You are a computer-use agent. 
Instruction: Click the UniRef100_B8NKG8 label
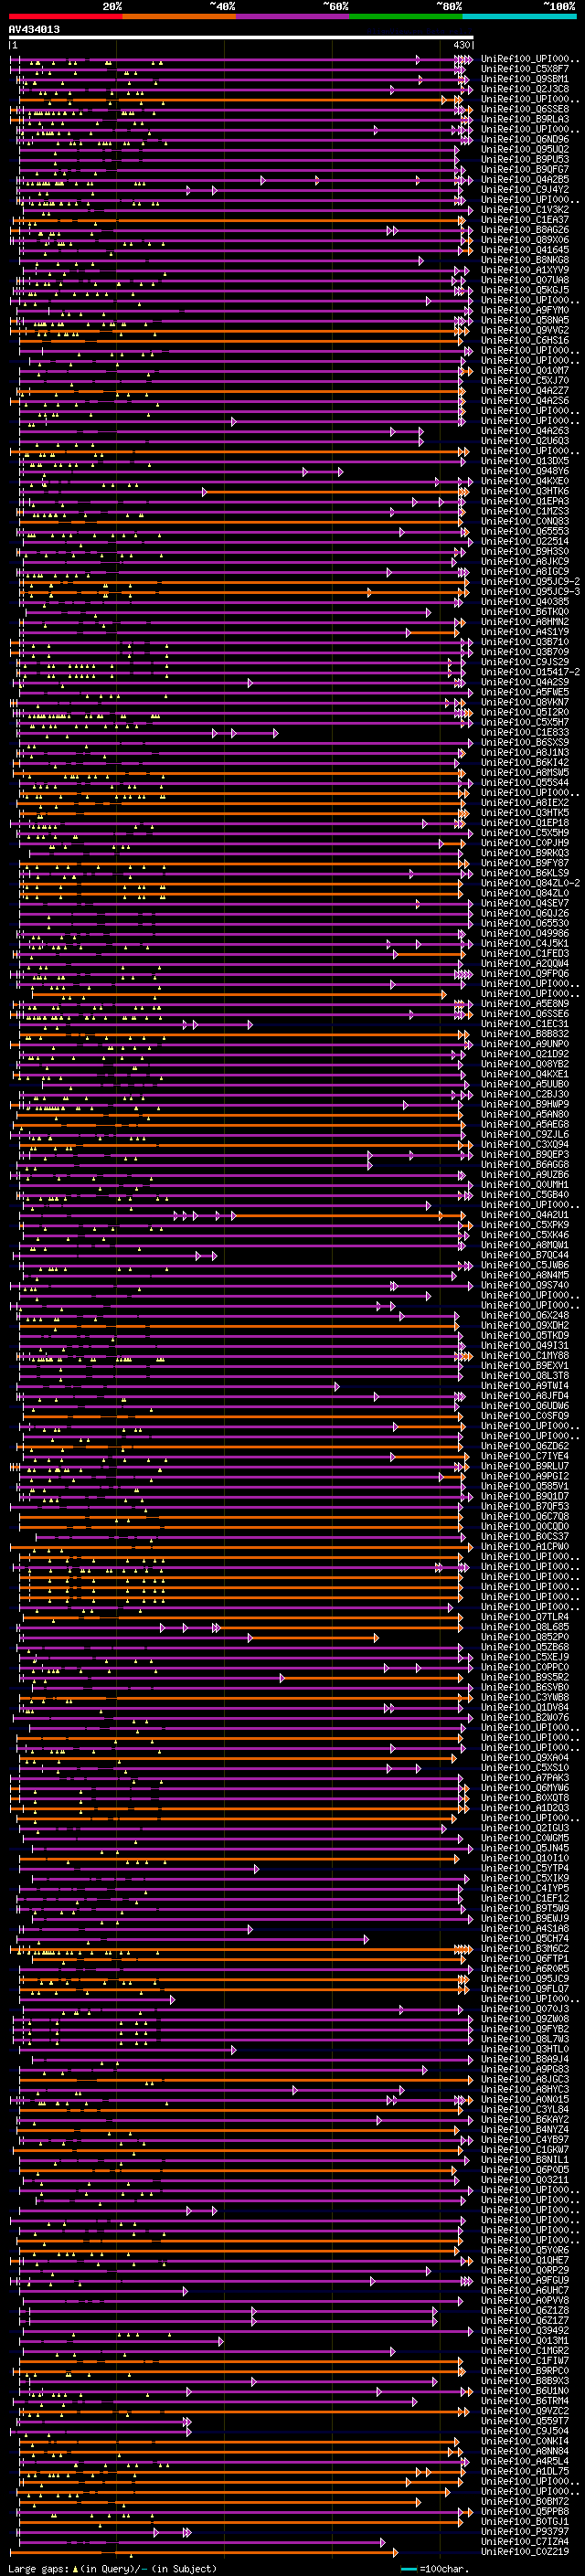[525, 261]
